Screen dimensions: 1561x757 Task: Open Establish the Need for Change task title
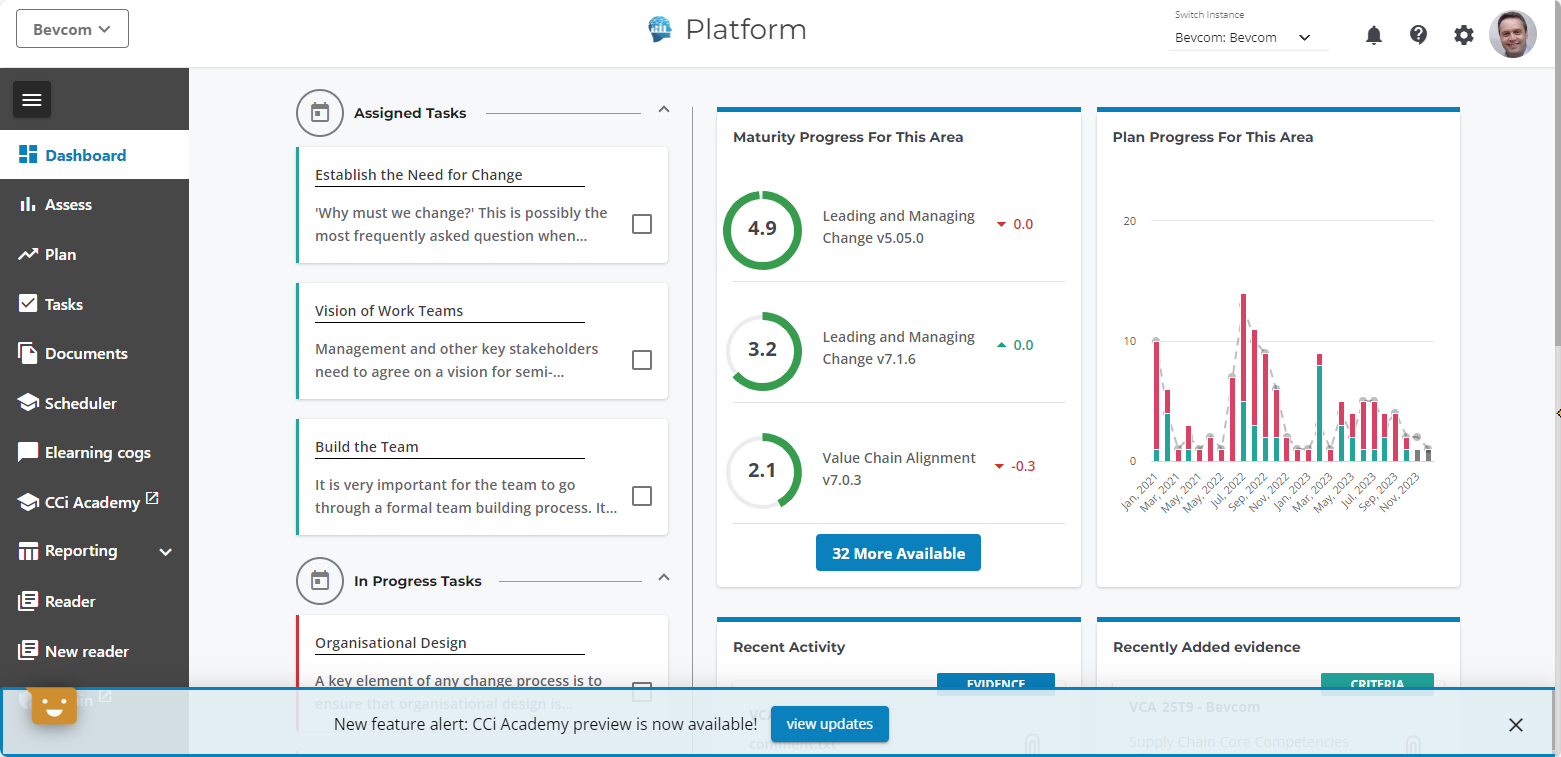tap(419, 175)
